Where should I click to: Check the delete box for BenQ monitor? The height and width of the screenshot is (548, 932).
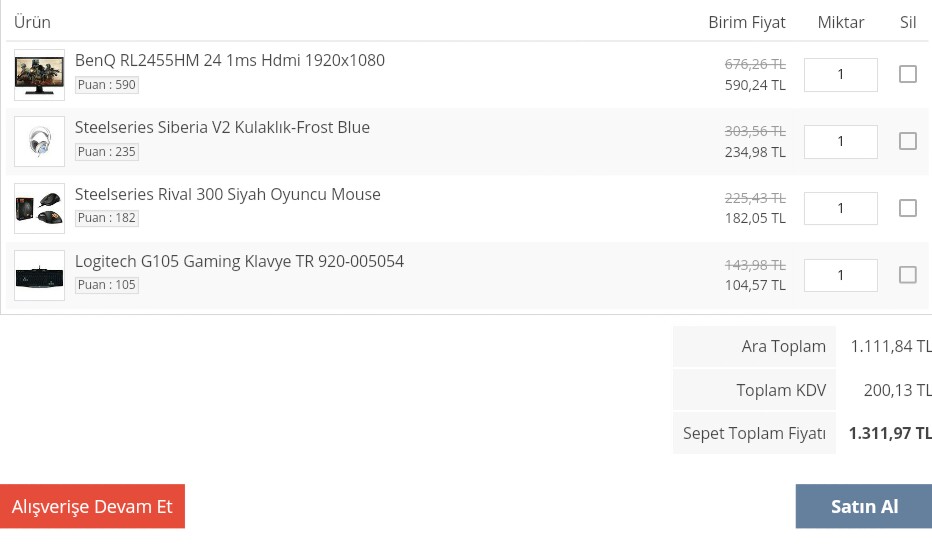pos(908,74)
